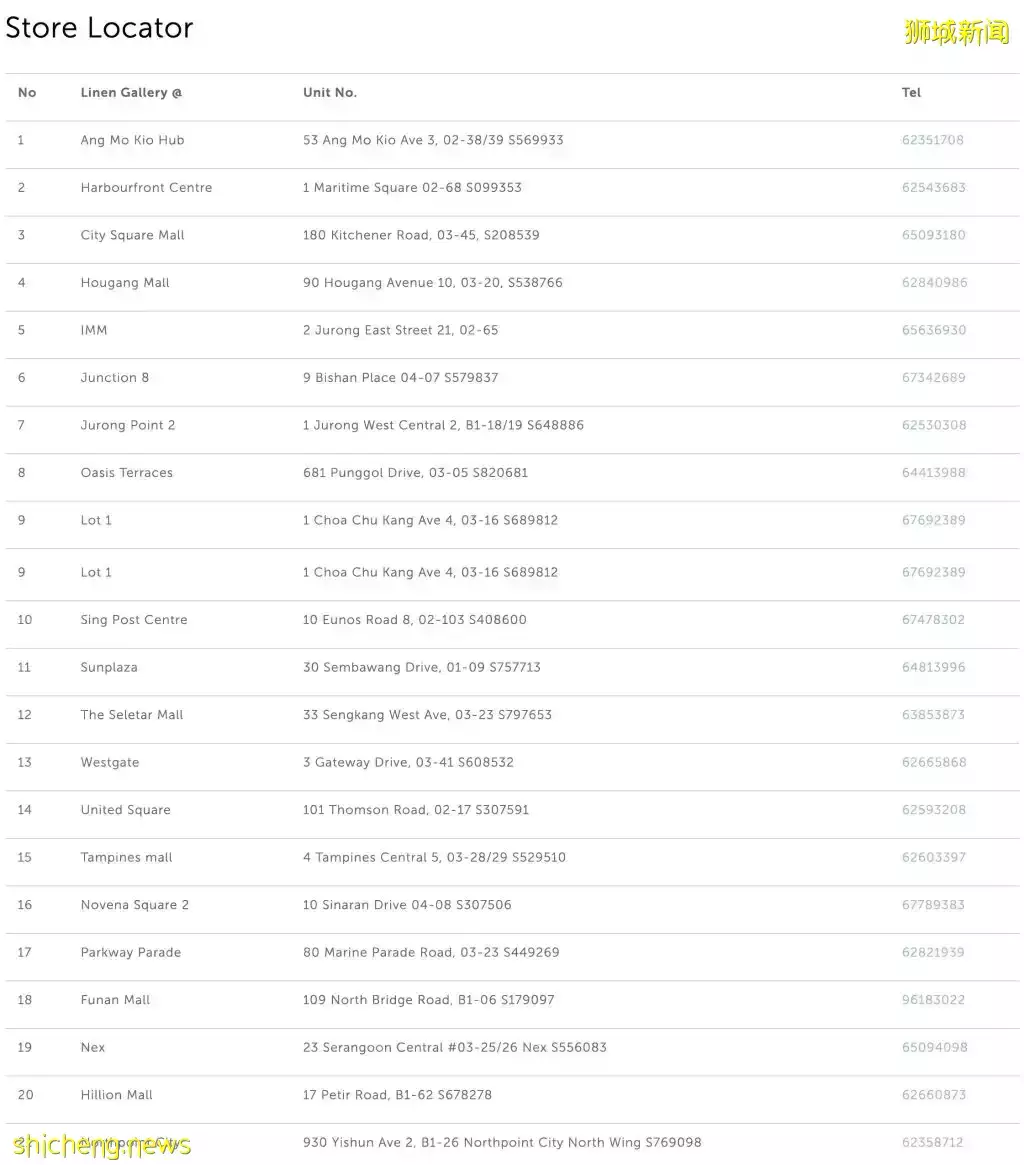The height and width of the screenshot is (1165, 1024).
Task: Select the Parkway Parade address text
Action: point(431,953)
